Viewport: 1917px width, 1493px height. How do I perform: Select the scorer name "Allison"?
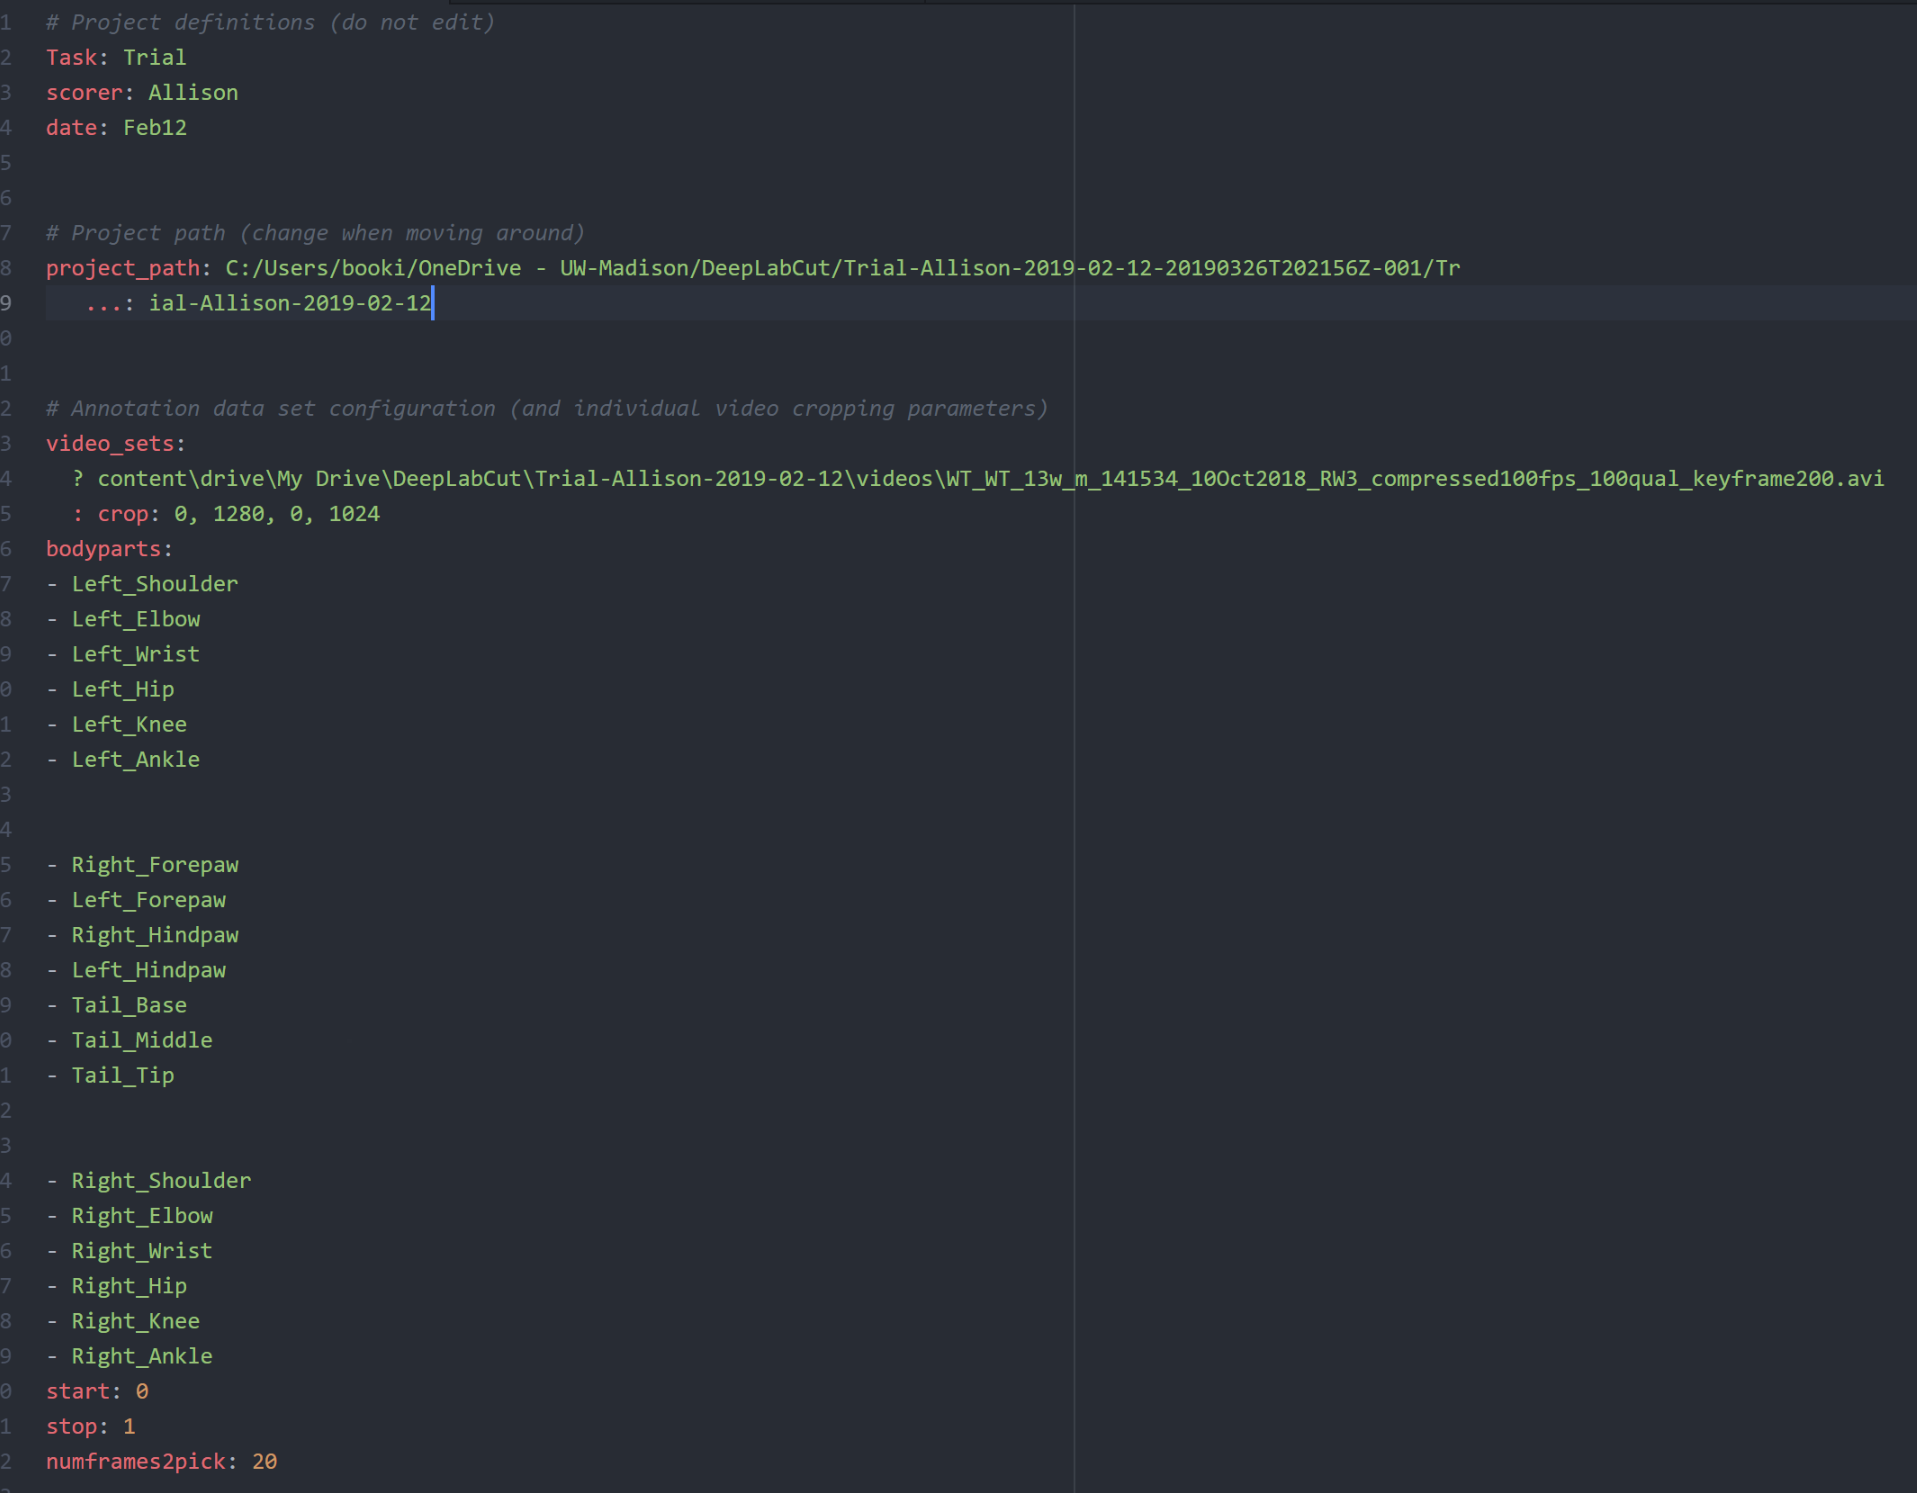click(193, 92)
